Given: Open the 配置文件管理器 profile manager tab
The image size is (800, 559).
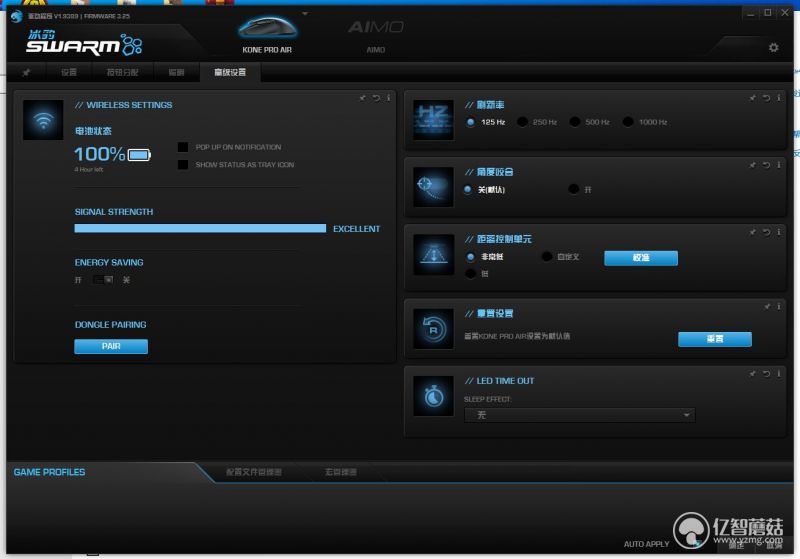Looking at the screenshot, I should [254, 472].
